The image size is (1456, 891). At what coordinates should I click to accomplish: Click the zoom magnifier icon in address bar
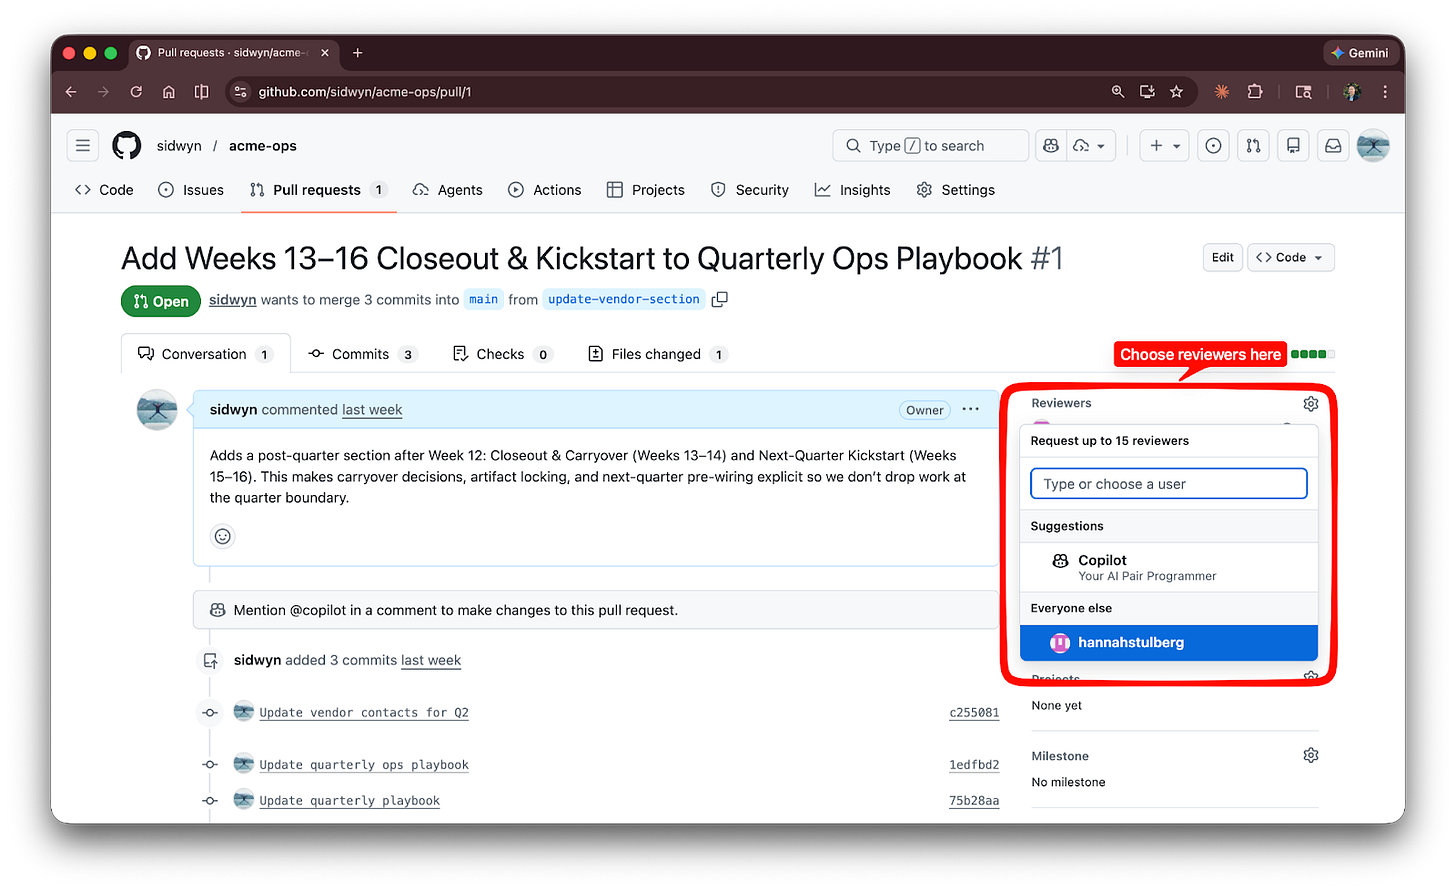tap(1118, 92)
